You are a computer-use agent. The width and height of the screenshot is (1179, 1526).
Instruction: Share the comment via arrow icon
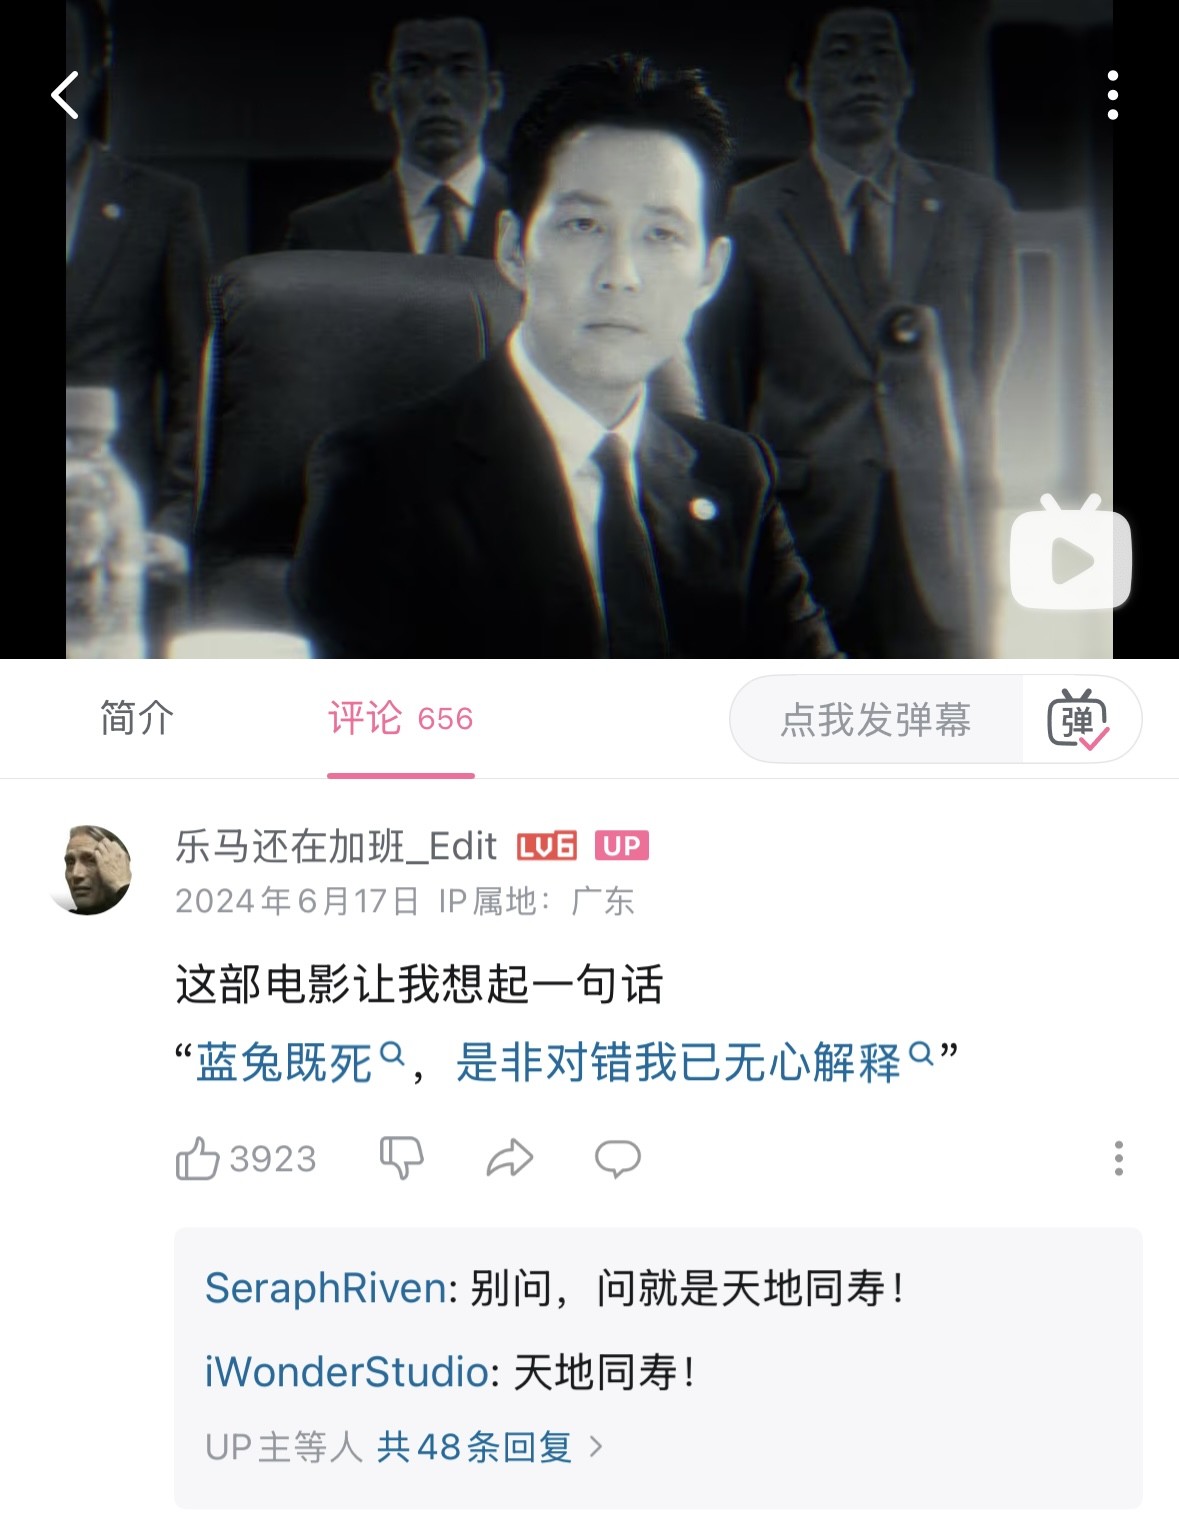pos(510,1158)
